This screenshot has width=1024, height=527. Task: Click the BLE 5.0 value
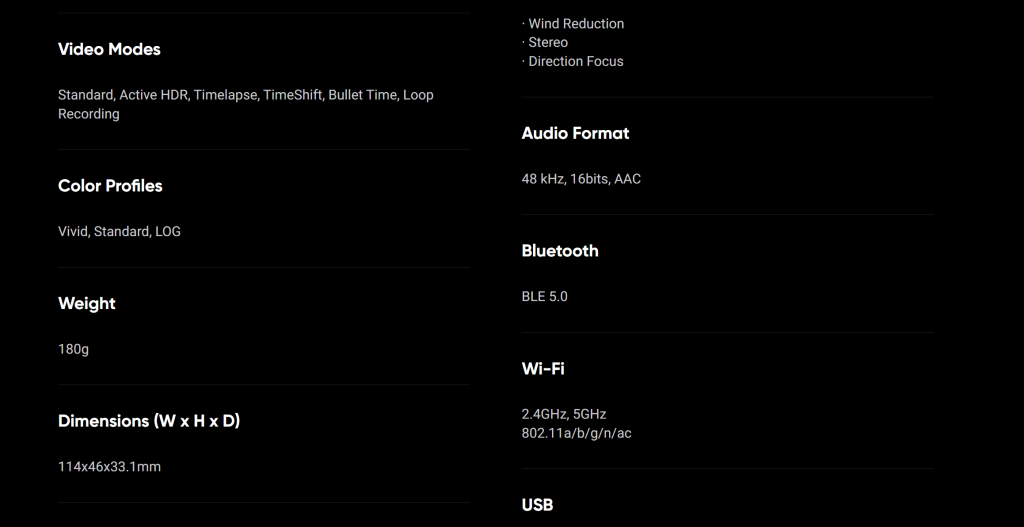545,296
